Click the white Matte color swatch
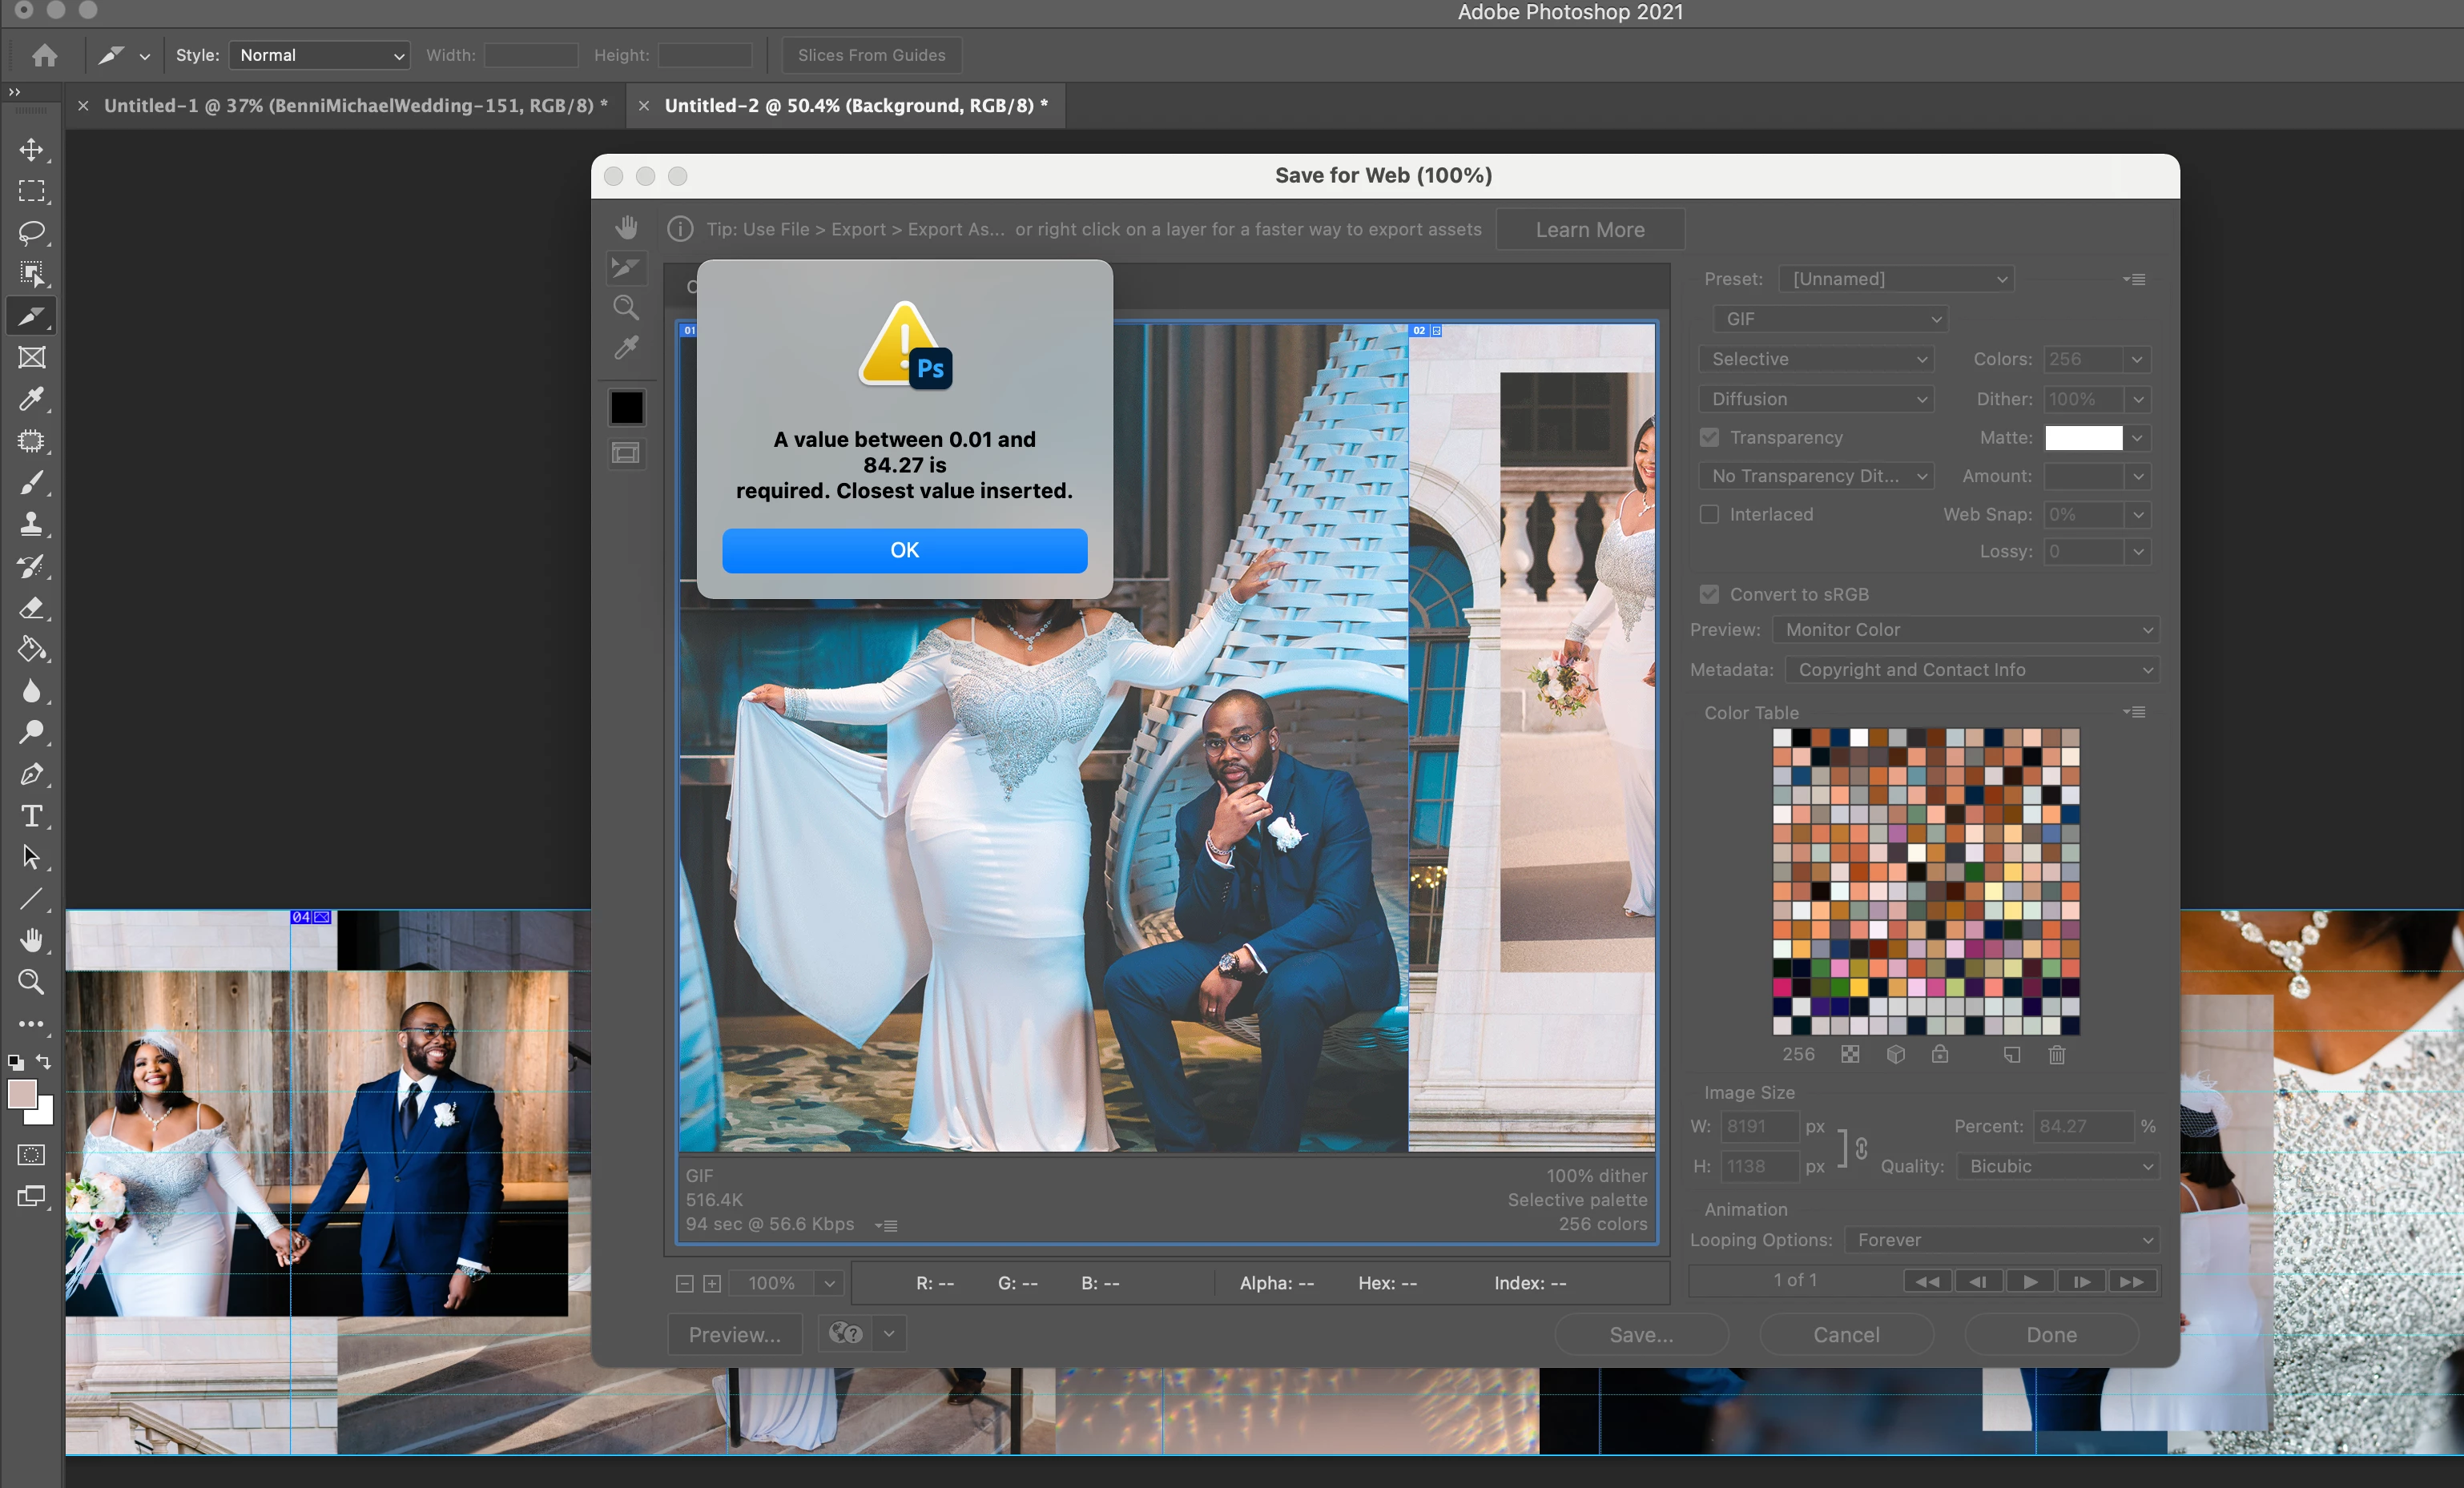Screen dimensions: 2464x1488 pos(2083,438)
